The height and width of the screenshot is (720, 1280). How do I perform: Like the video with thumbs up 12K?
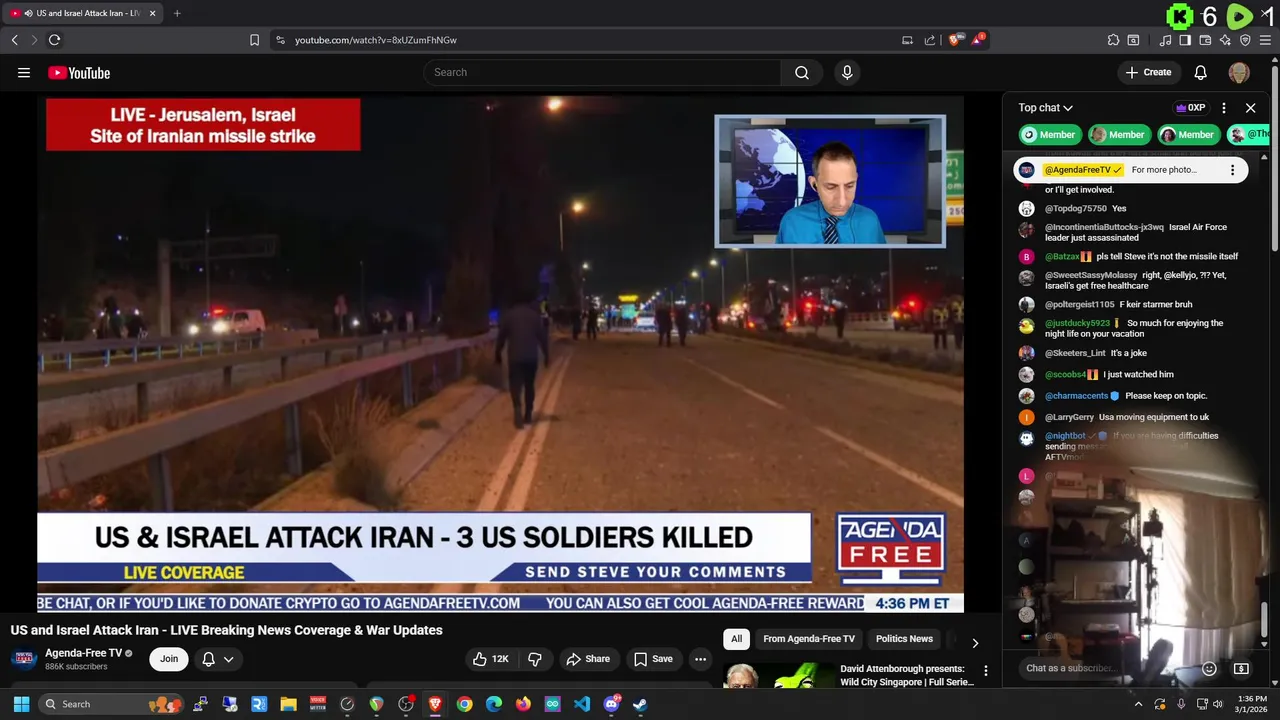click(491, 659)
